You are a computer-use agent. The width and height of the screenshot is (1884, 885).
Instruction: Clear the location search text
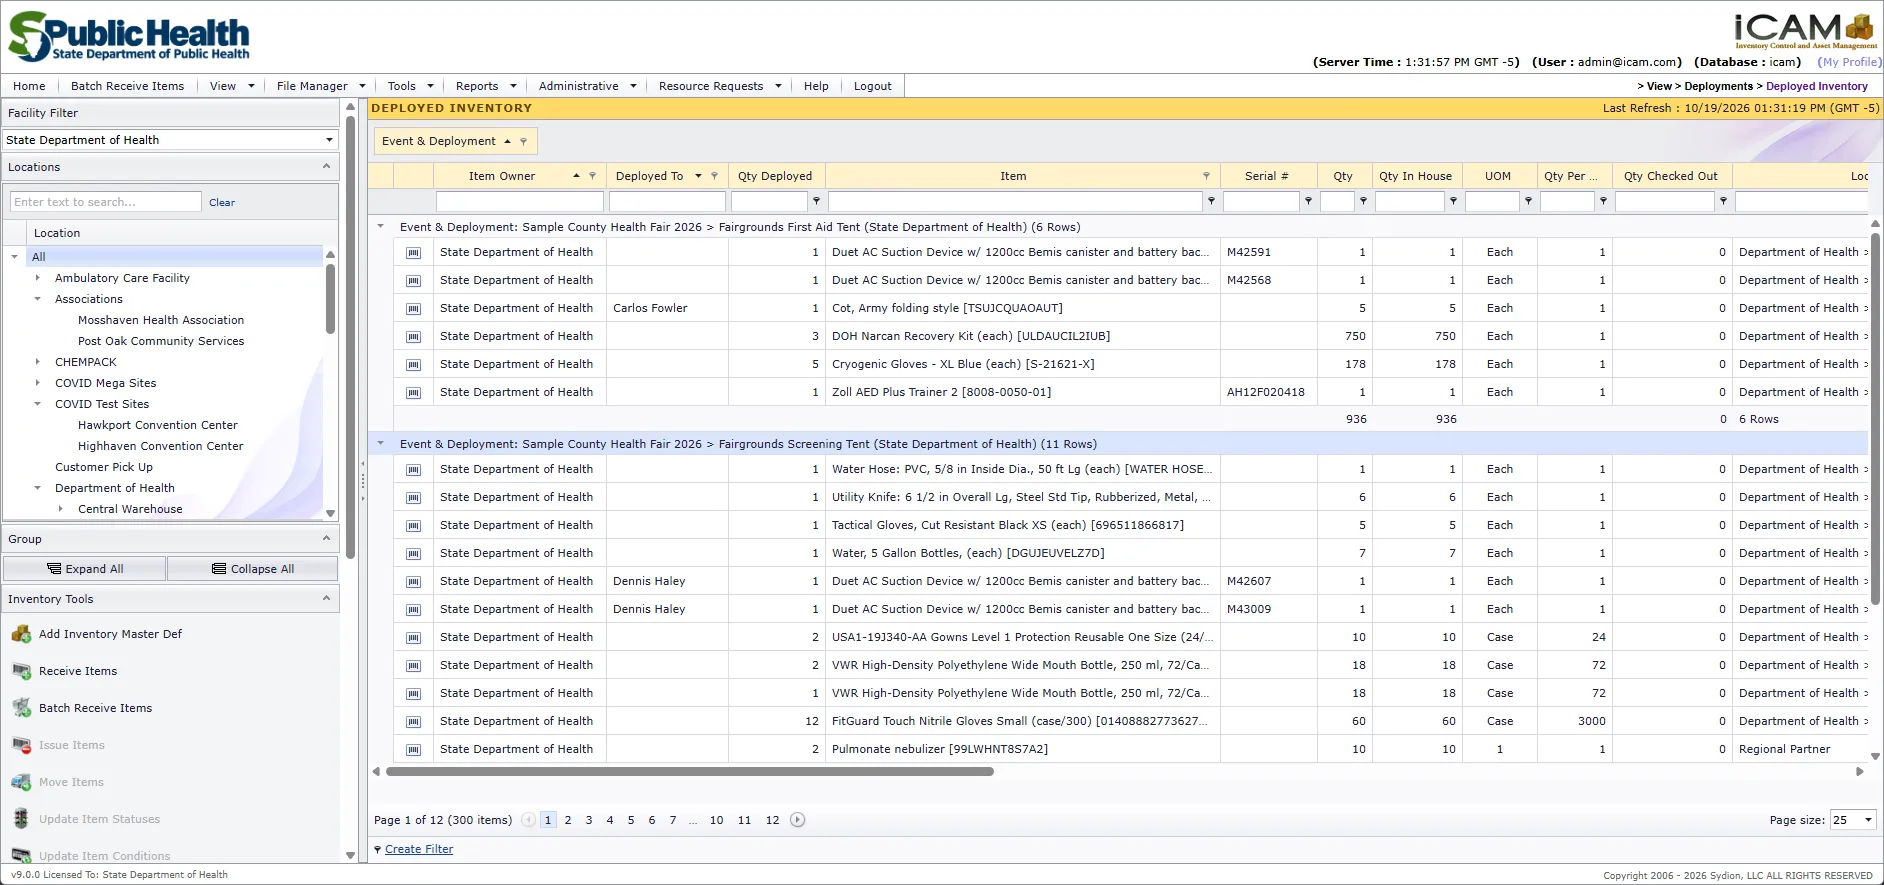pos(222,202)
